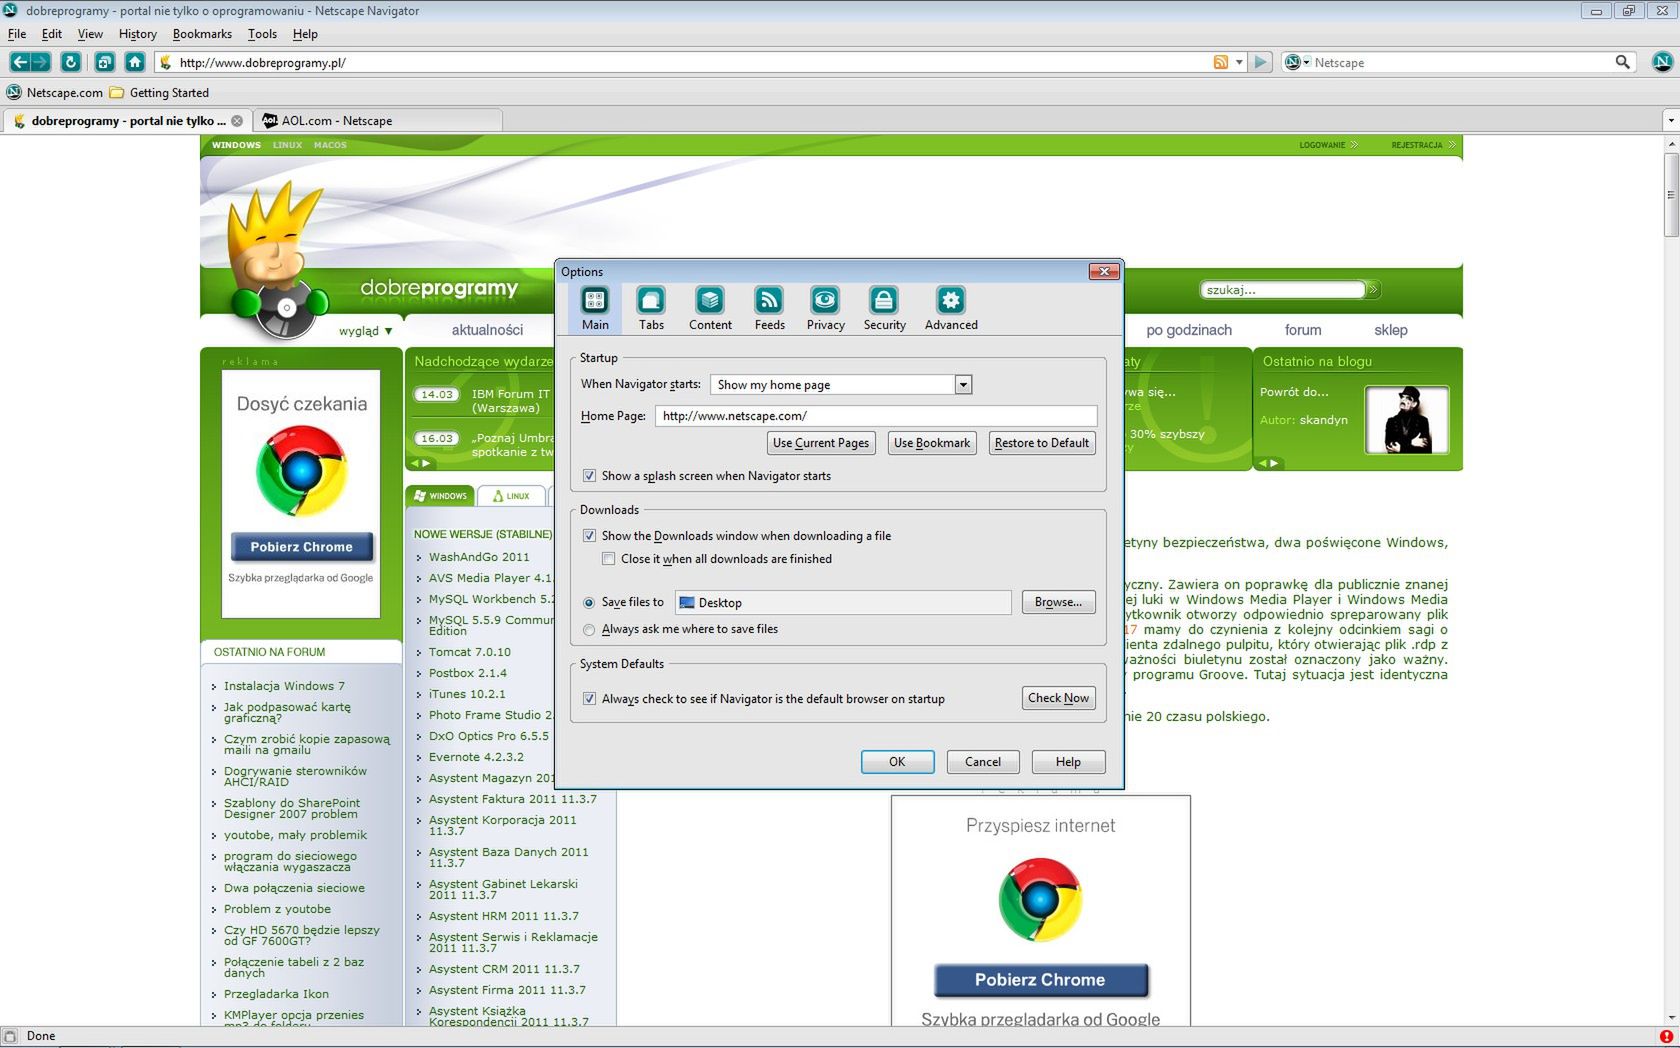
Task: Click the Restore to Default button
Action: [x=1042, y=443]
